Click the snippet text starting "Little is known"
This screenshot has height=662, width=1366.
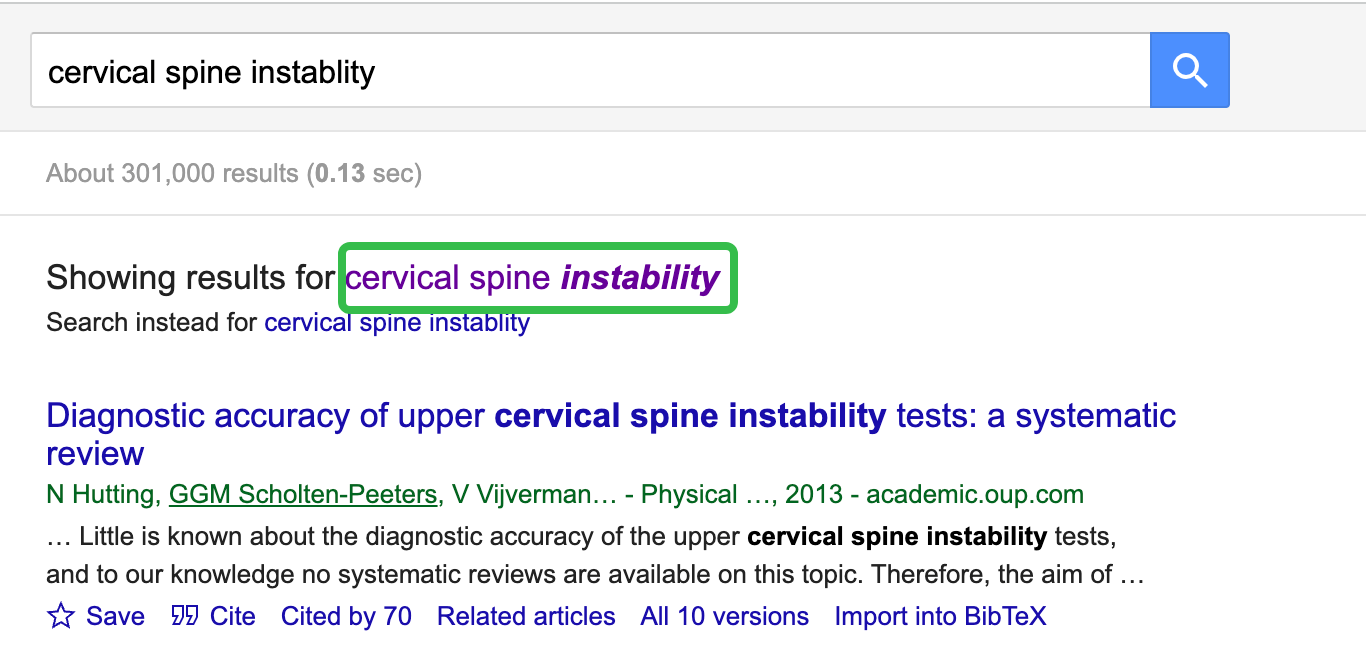click(595, 556)
